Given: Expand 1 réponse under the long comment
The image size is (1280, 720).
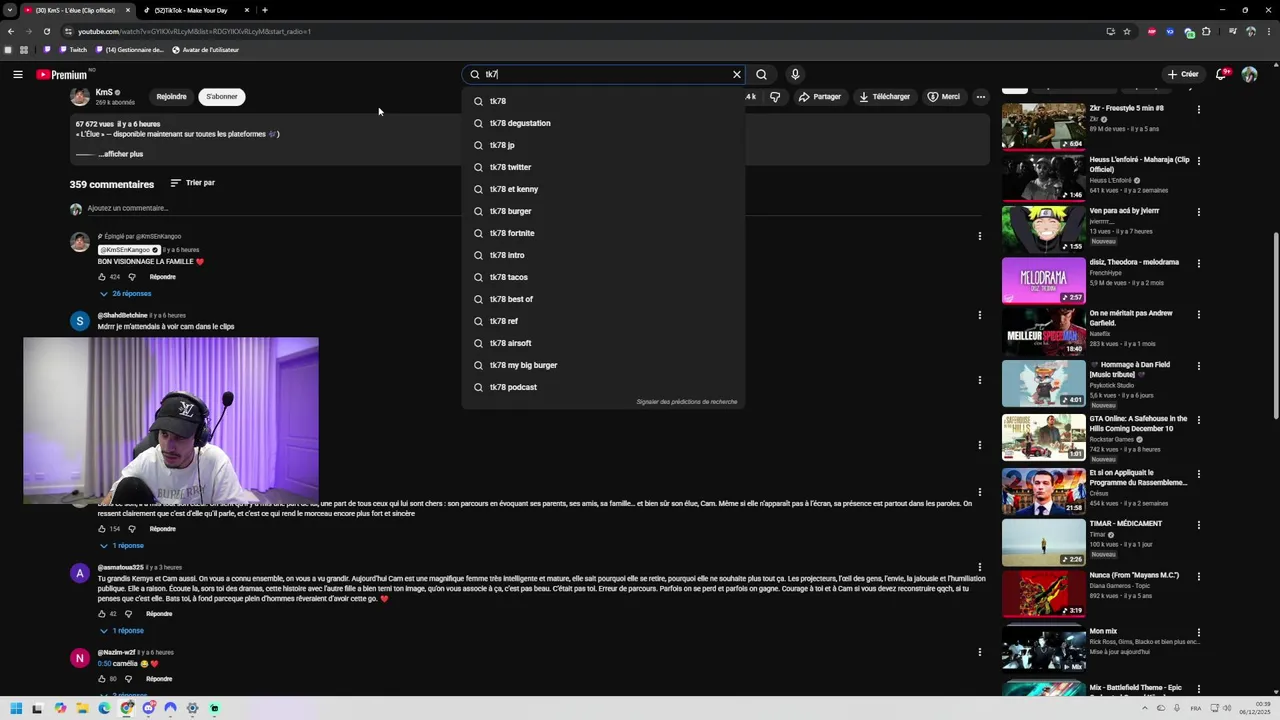Looking at the screenshot, I should pyautogui.click(x=122, y=546).
